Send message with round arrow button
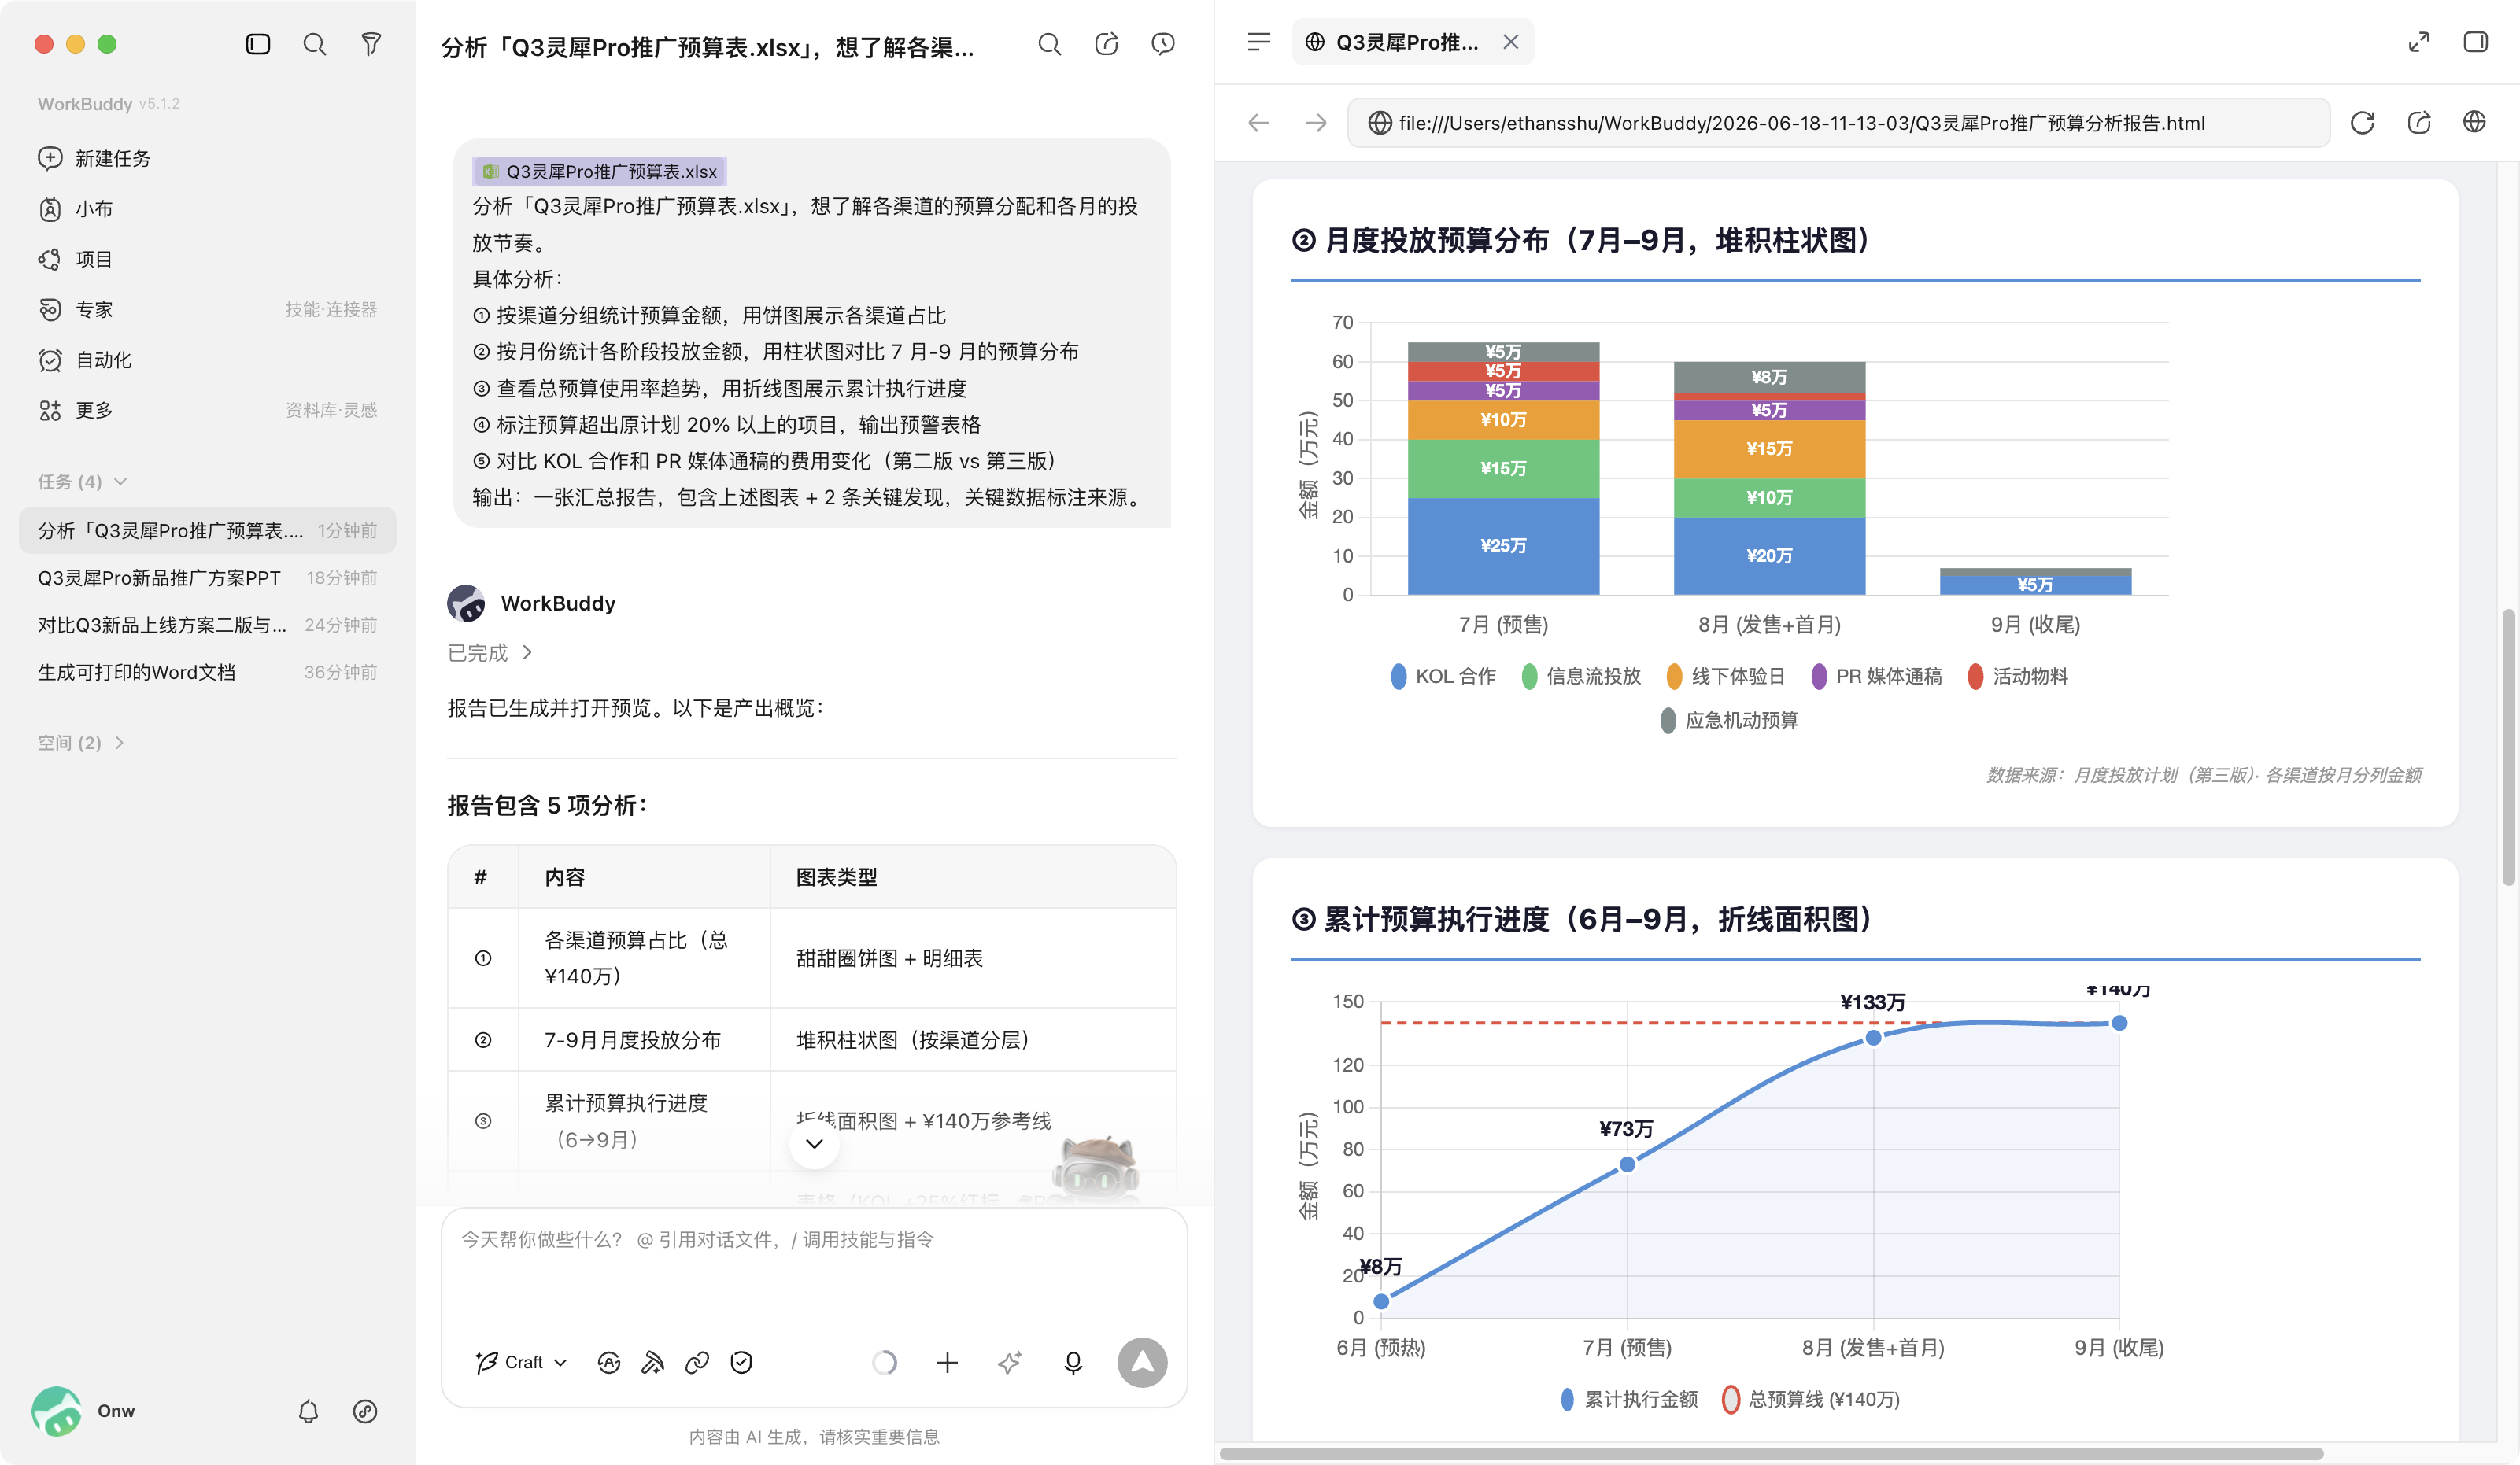Screen dimensions: 2520x1465 point(1142,1362)
